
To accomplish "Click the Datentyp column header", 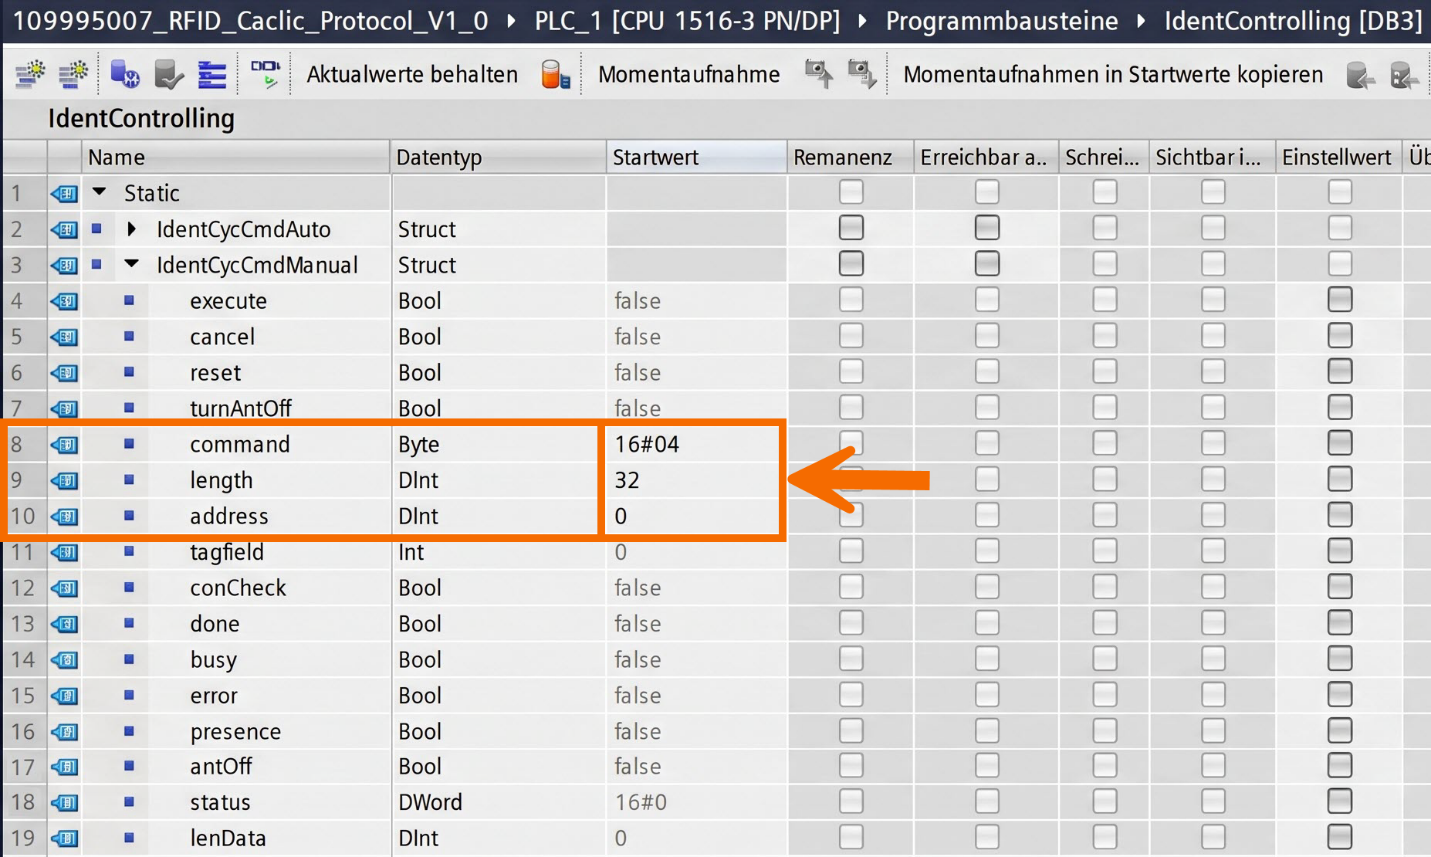I will click(498, 157).
